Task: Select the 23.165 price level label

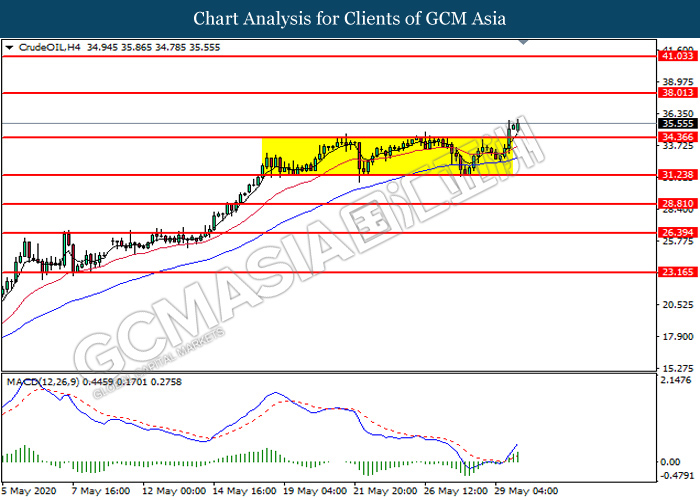Action: coord(678,272)
